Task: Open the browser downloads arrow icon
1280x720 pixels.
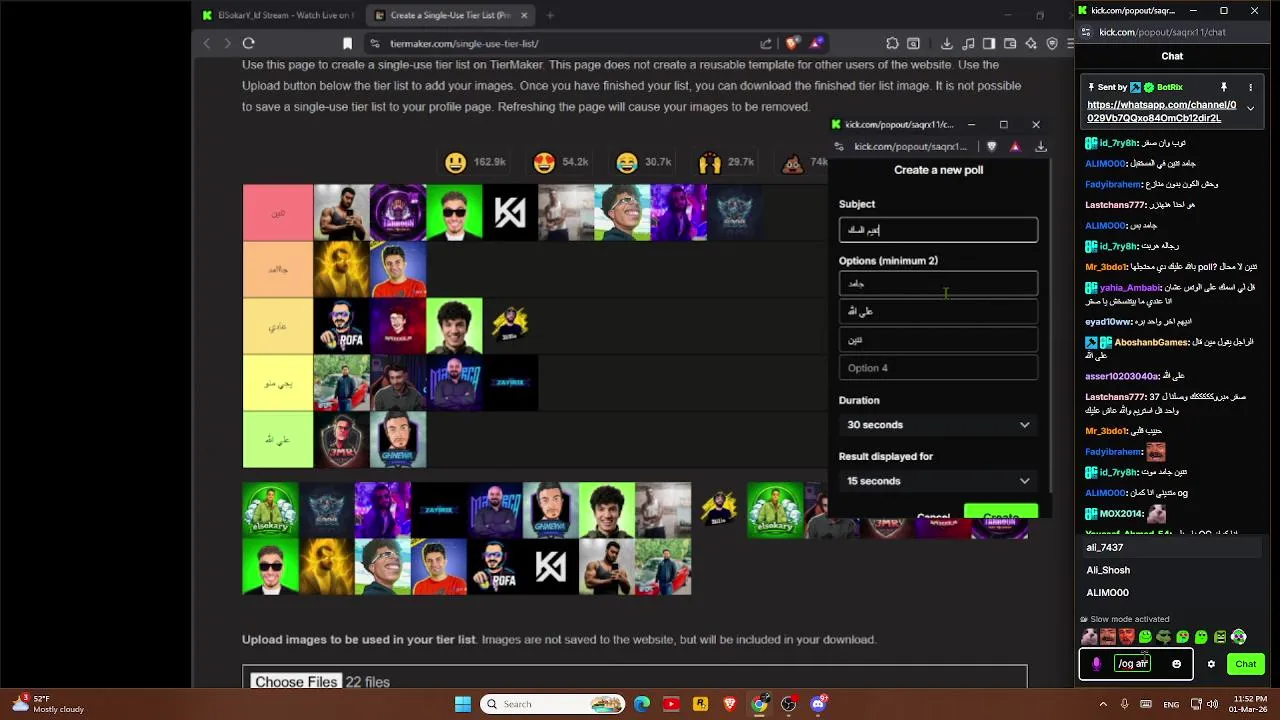Action: 946,43
